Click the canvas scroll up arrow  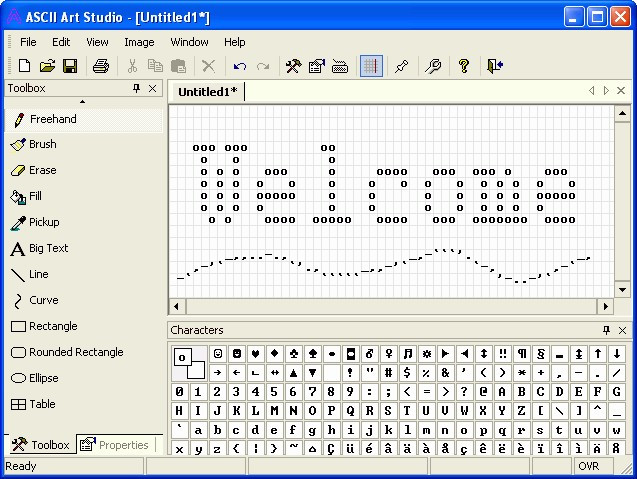pyautogui.click(x=622, y=113)
